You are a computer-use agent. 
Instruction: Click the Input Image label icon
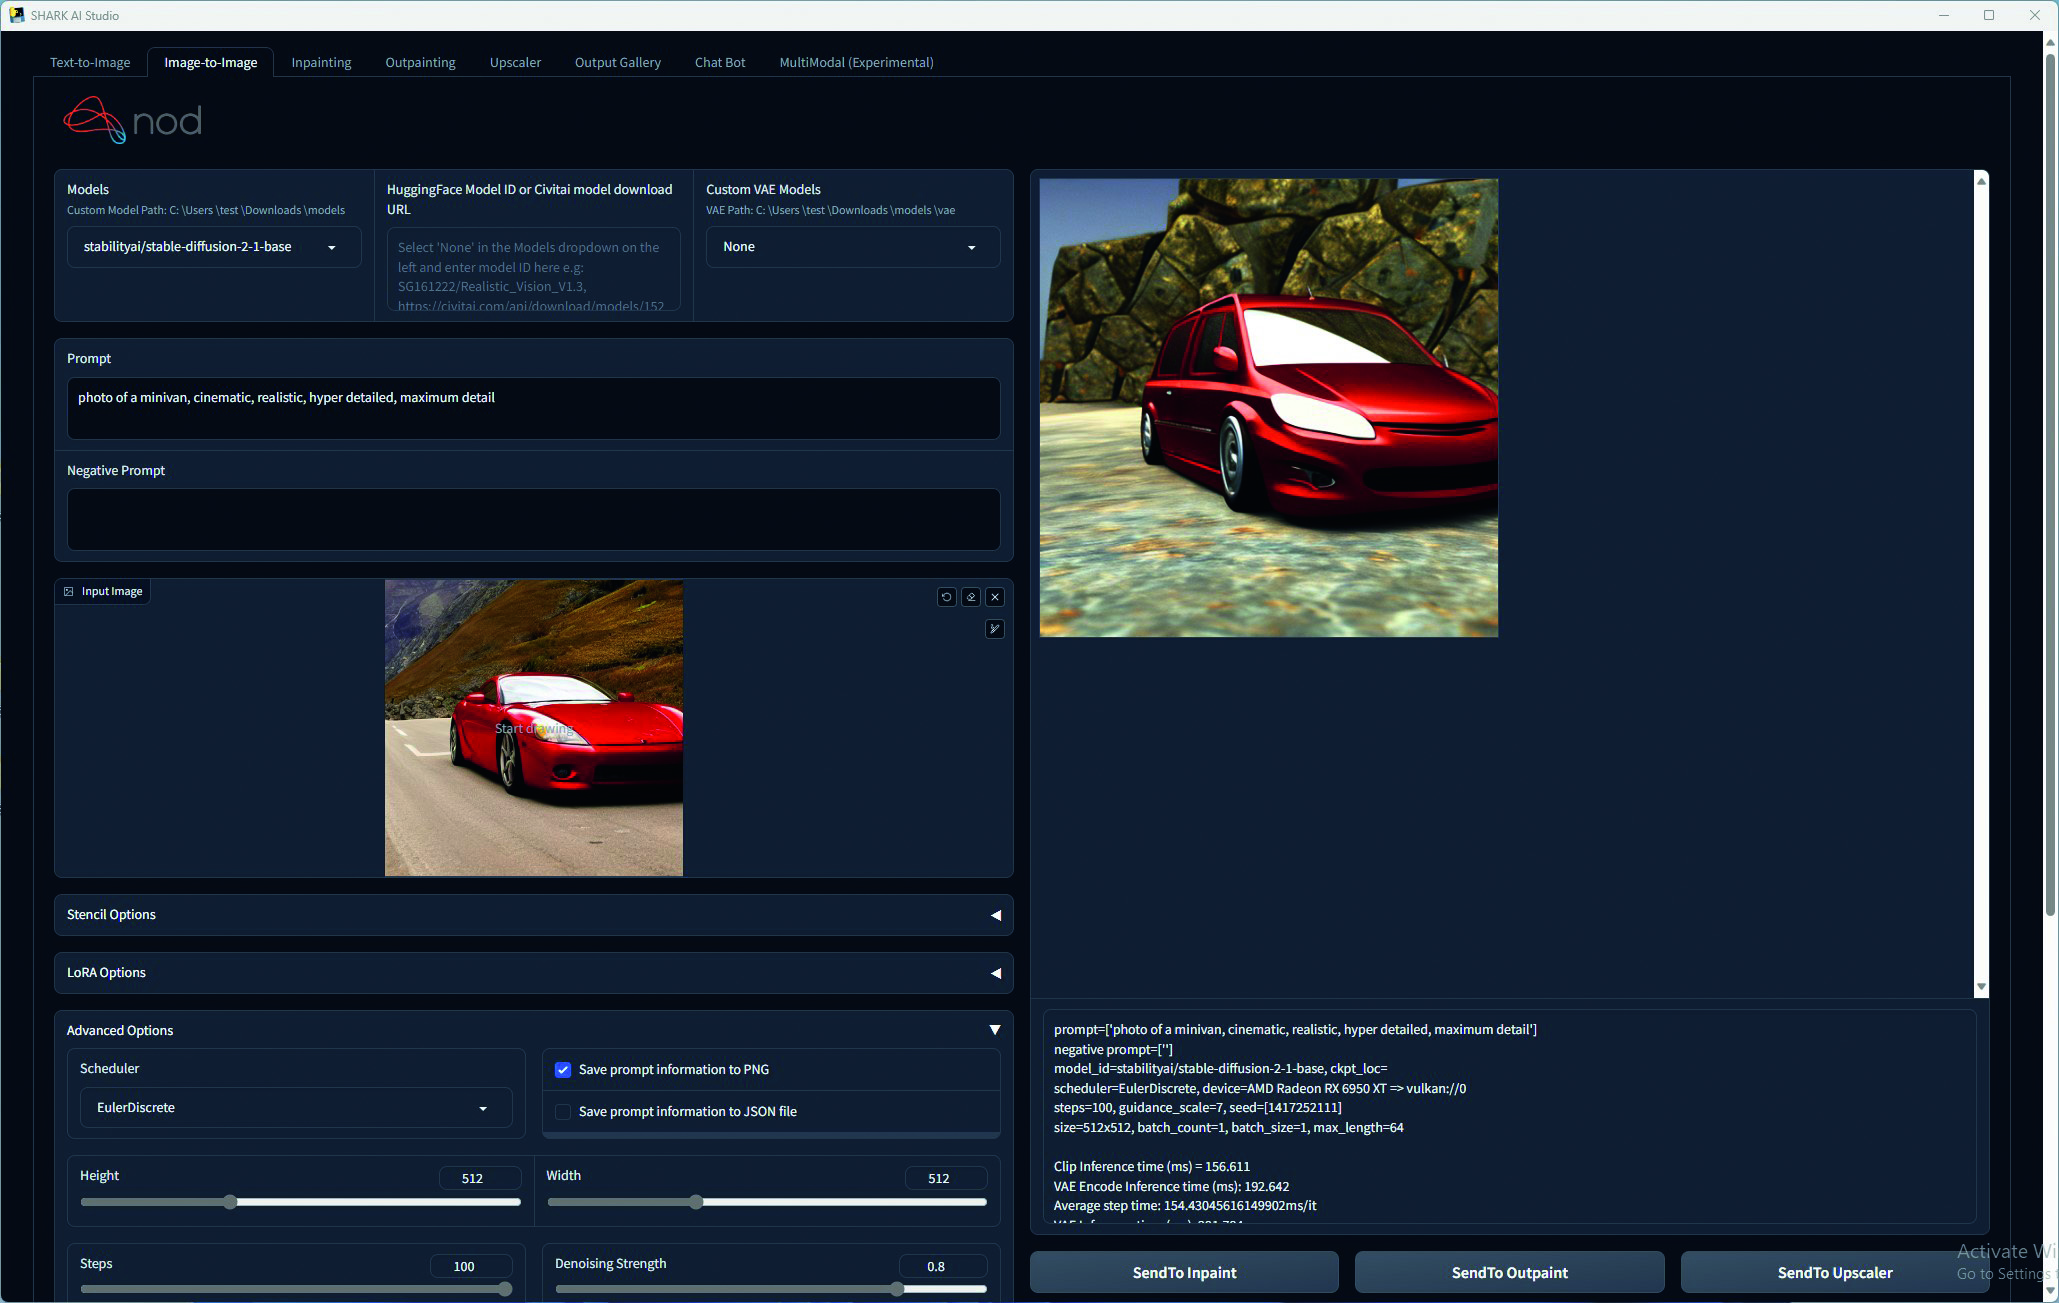(69, 592)
